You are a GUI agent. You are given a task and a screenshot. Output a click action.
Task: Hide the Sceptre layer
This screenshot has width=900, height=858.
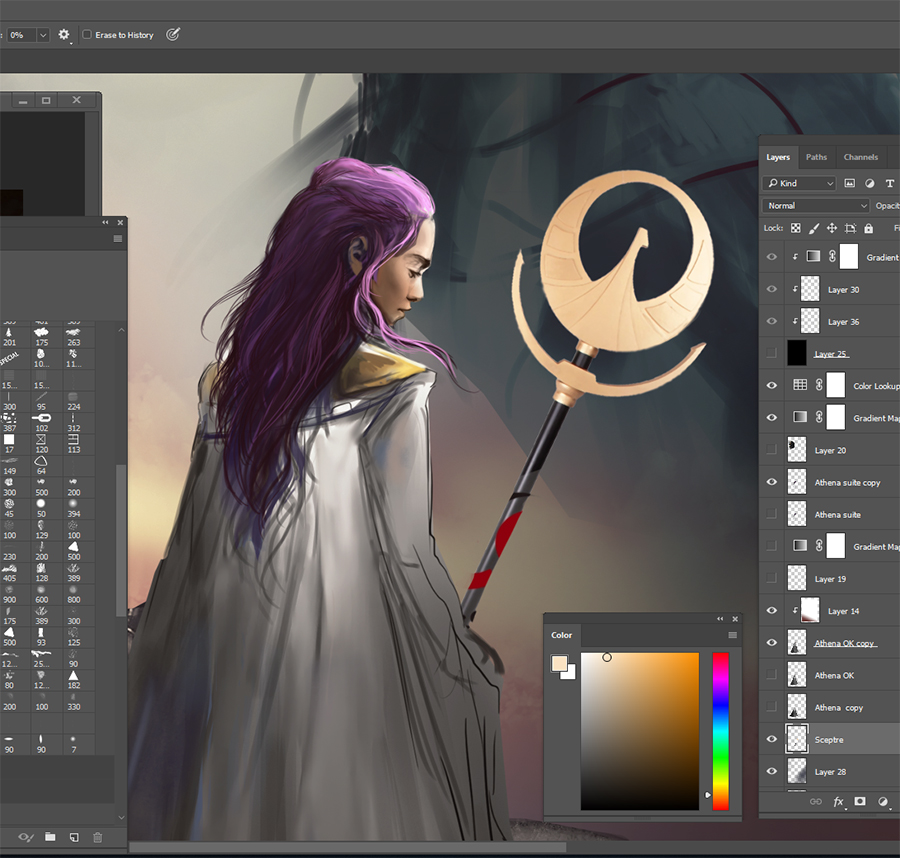(771, 739)
